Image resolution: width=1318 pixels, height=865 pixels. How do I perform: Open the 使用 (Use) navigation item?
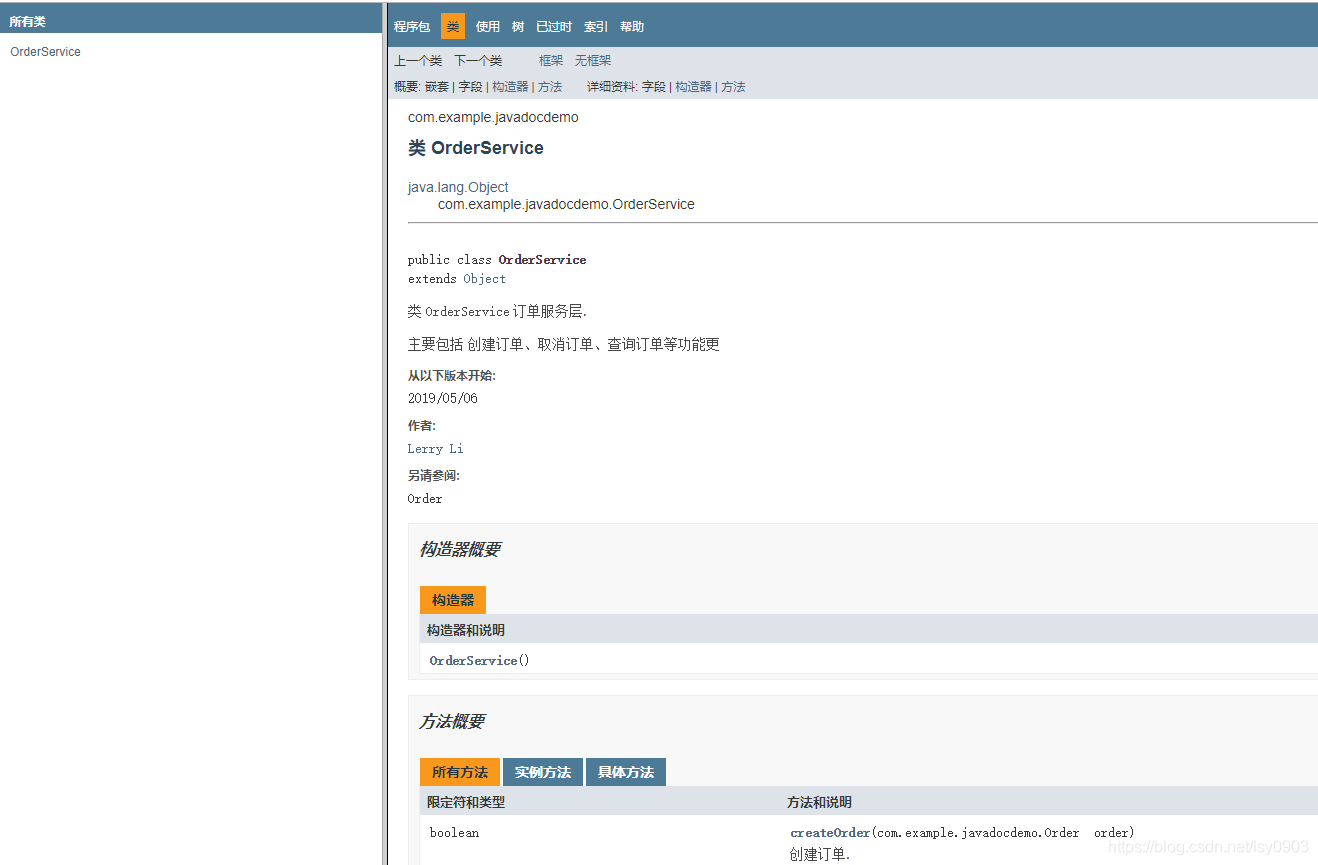[x=488, y=27]
